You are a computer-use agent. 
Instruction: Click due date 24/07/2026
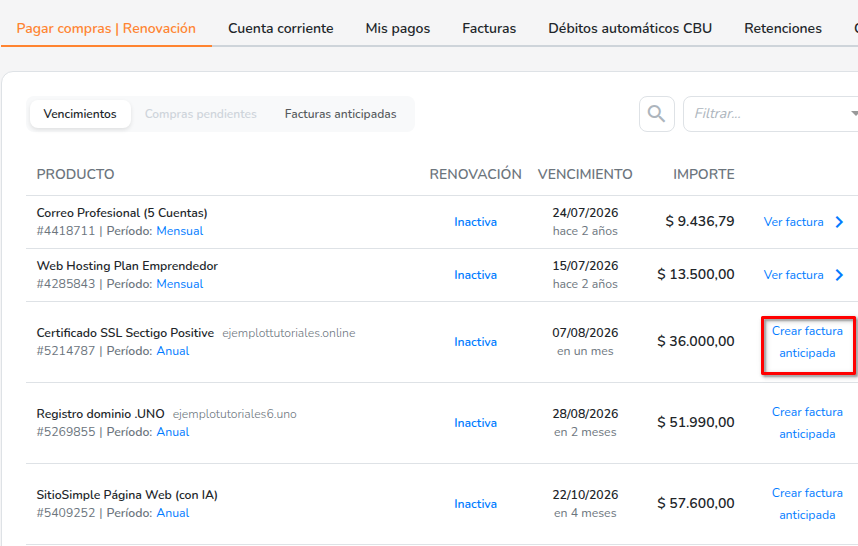tap(585, 213)
